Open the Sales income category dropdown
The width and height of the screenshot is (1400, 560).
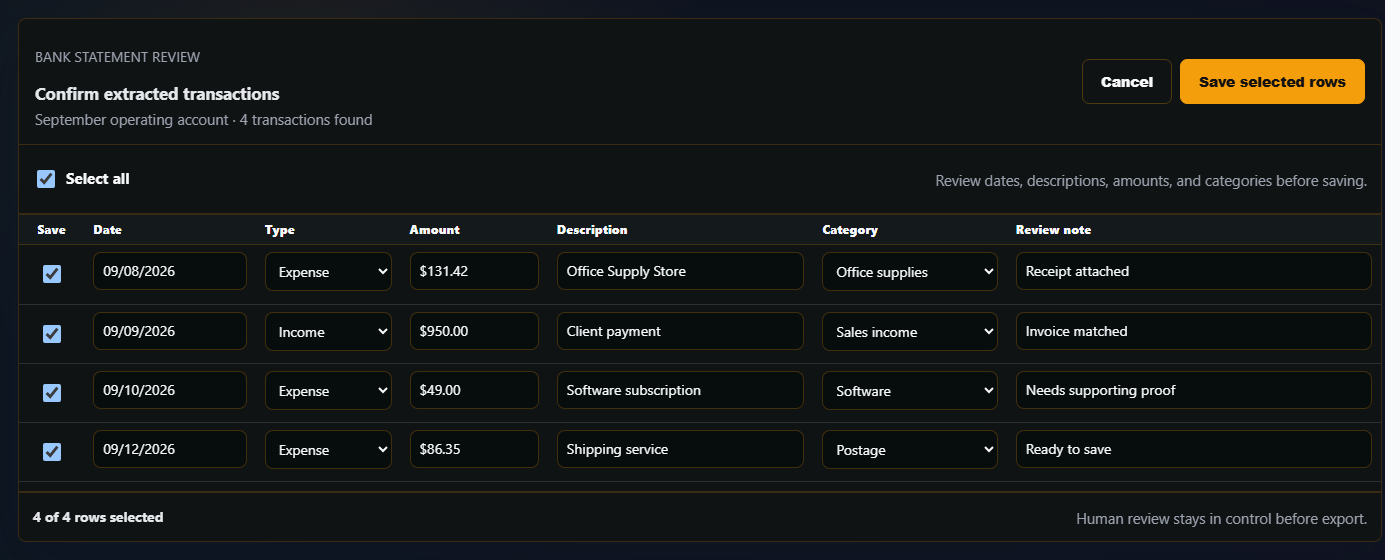tap(909, 332)
